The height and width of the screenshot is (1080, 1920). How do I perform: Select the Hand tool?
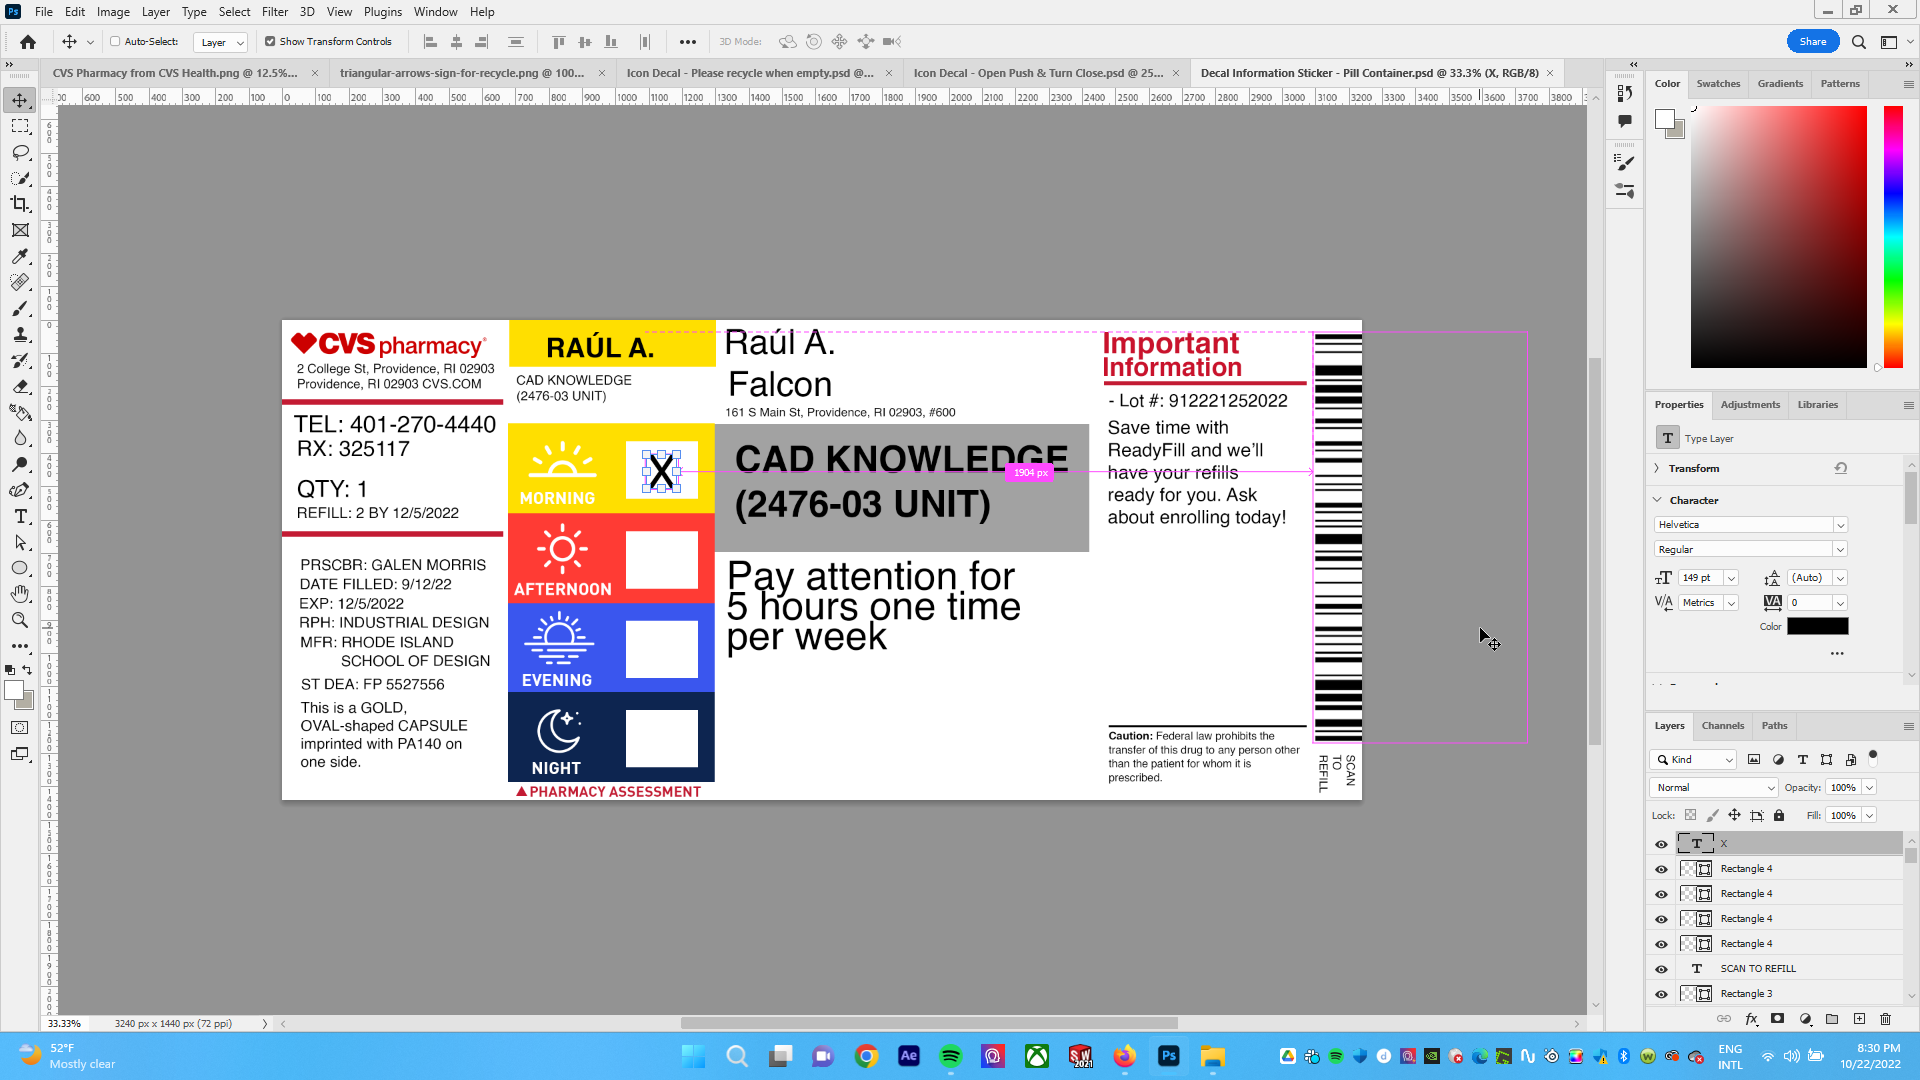pyautogui.click(x=20, y=594)
